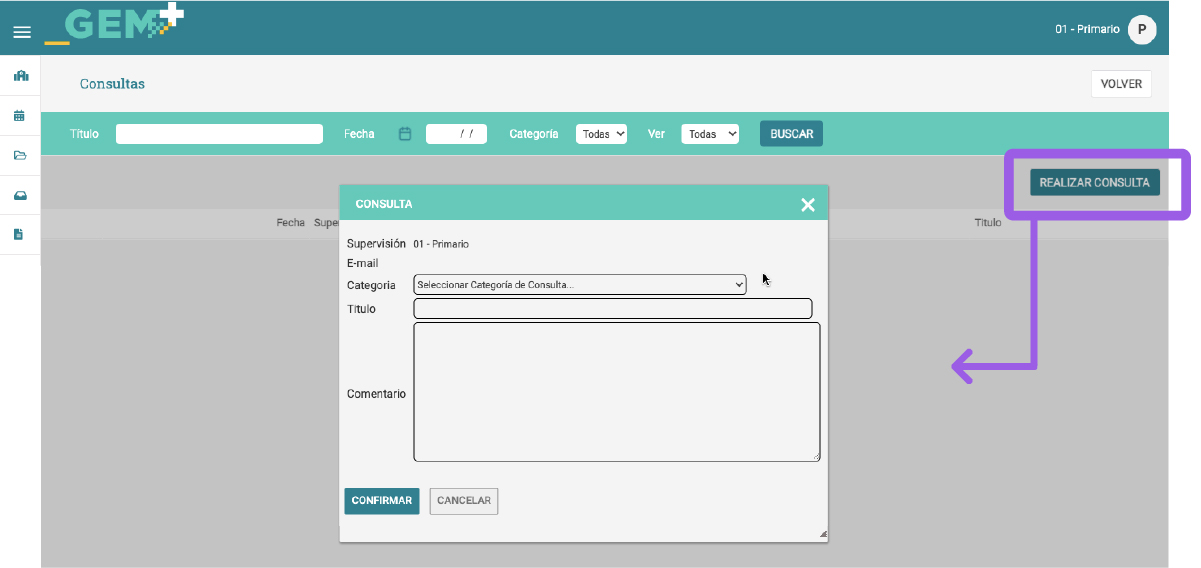
Task: Click the CANCELAR button
Action: click(464, 501)
